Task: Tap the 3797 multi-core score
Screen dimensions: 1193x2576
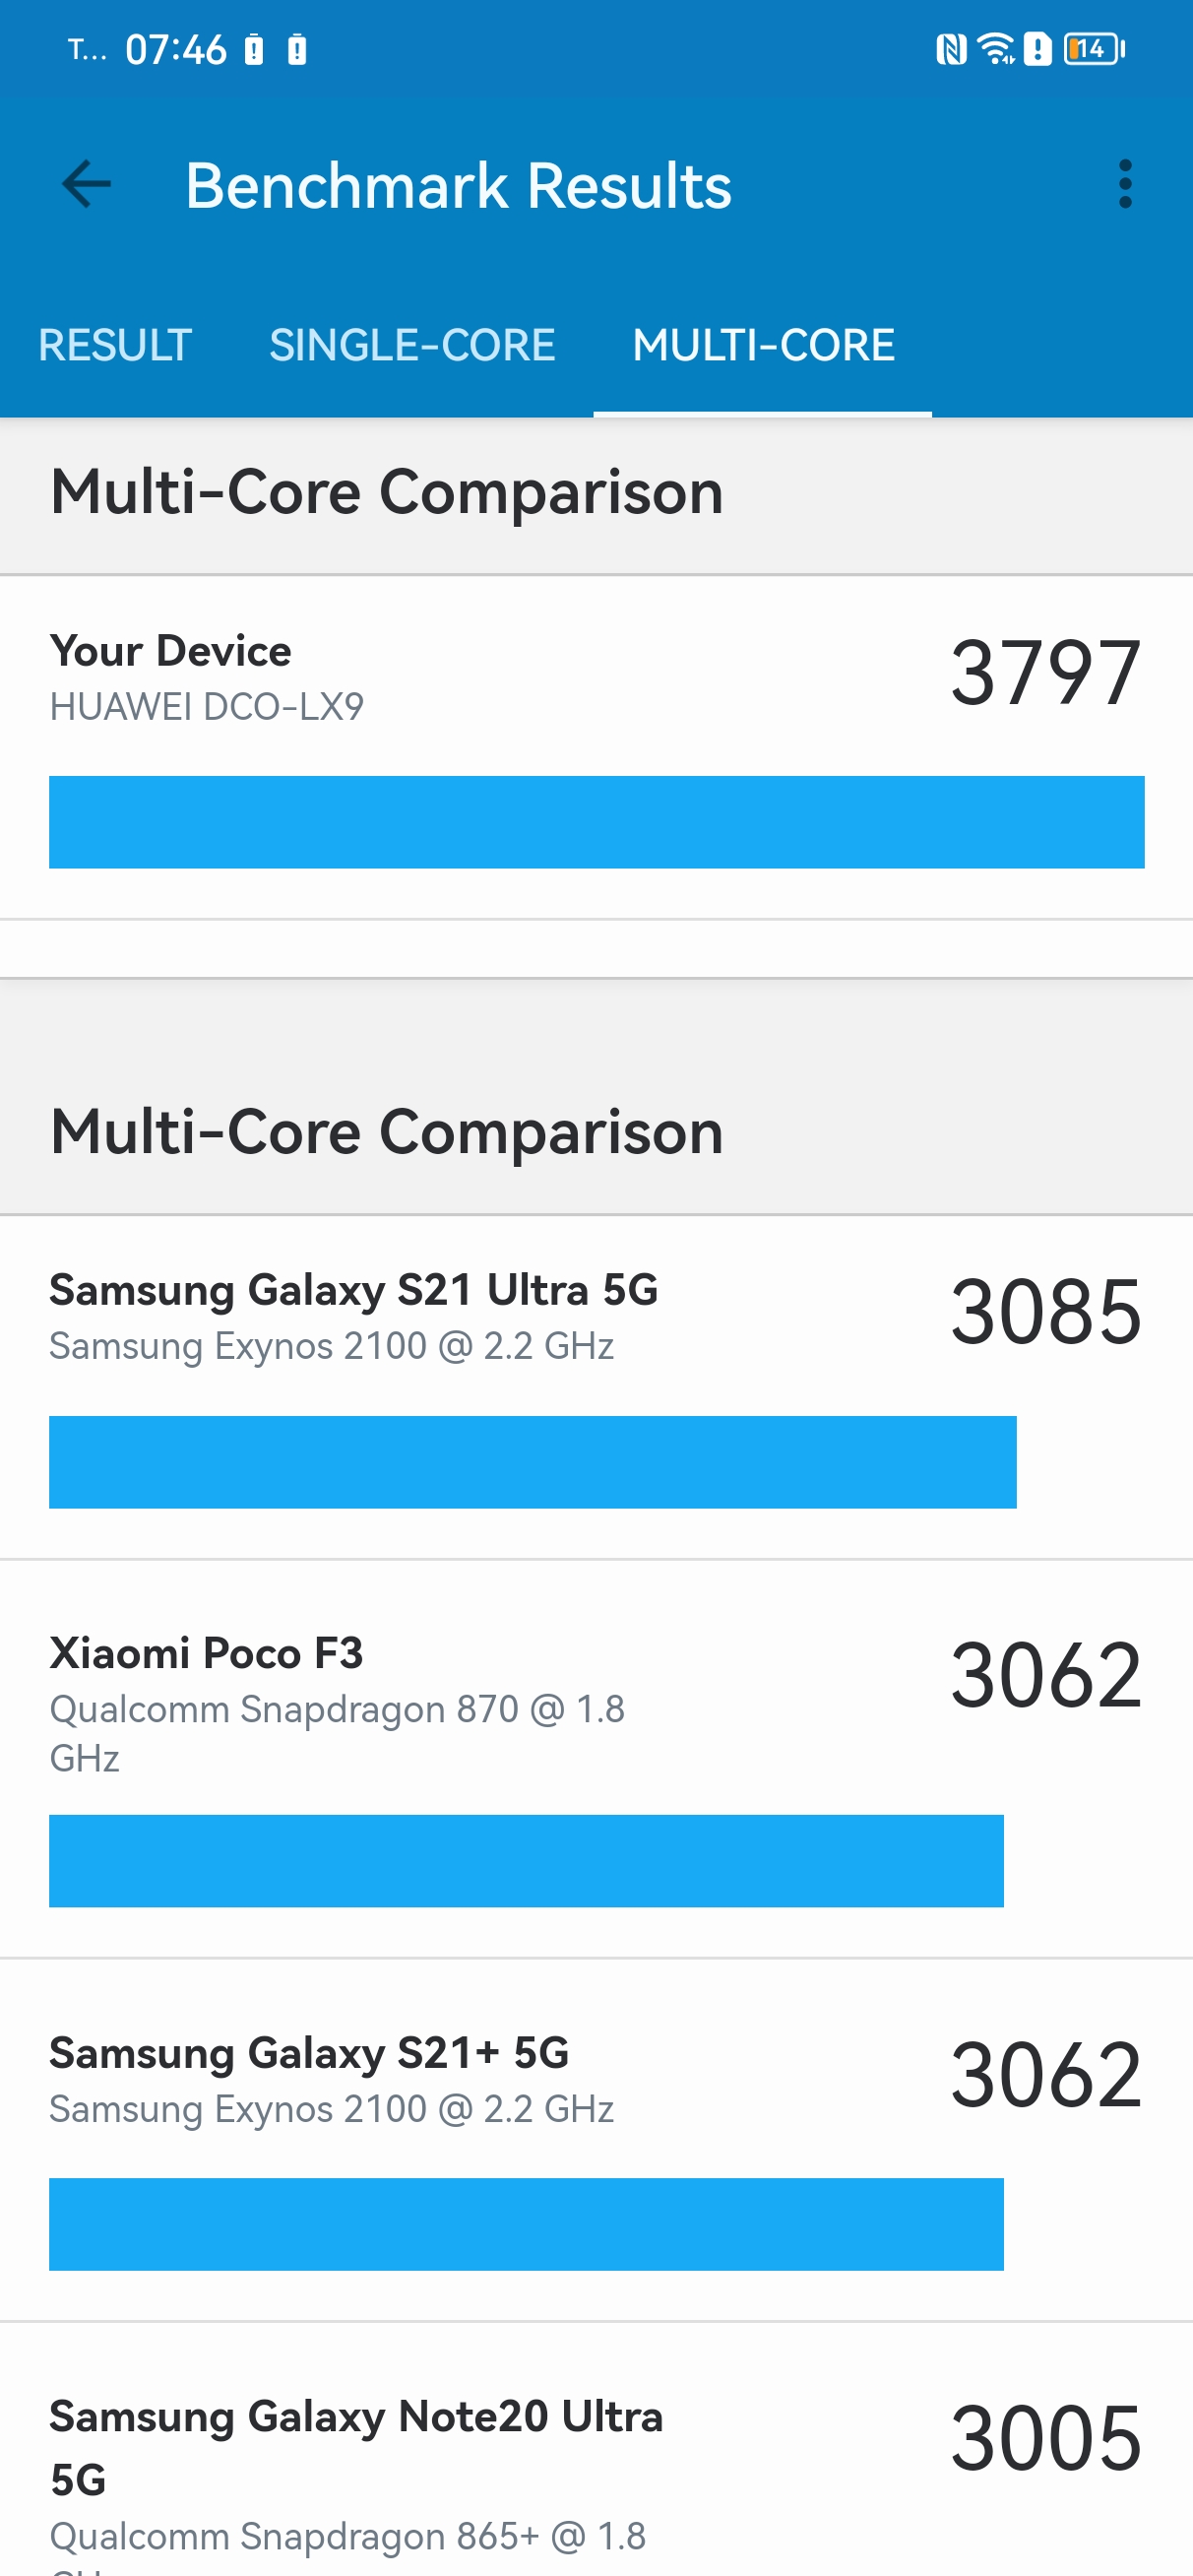Action: pos(1045,673)
